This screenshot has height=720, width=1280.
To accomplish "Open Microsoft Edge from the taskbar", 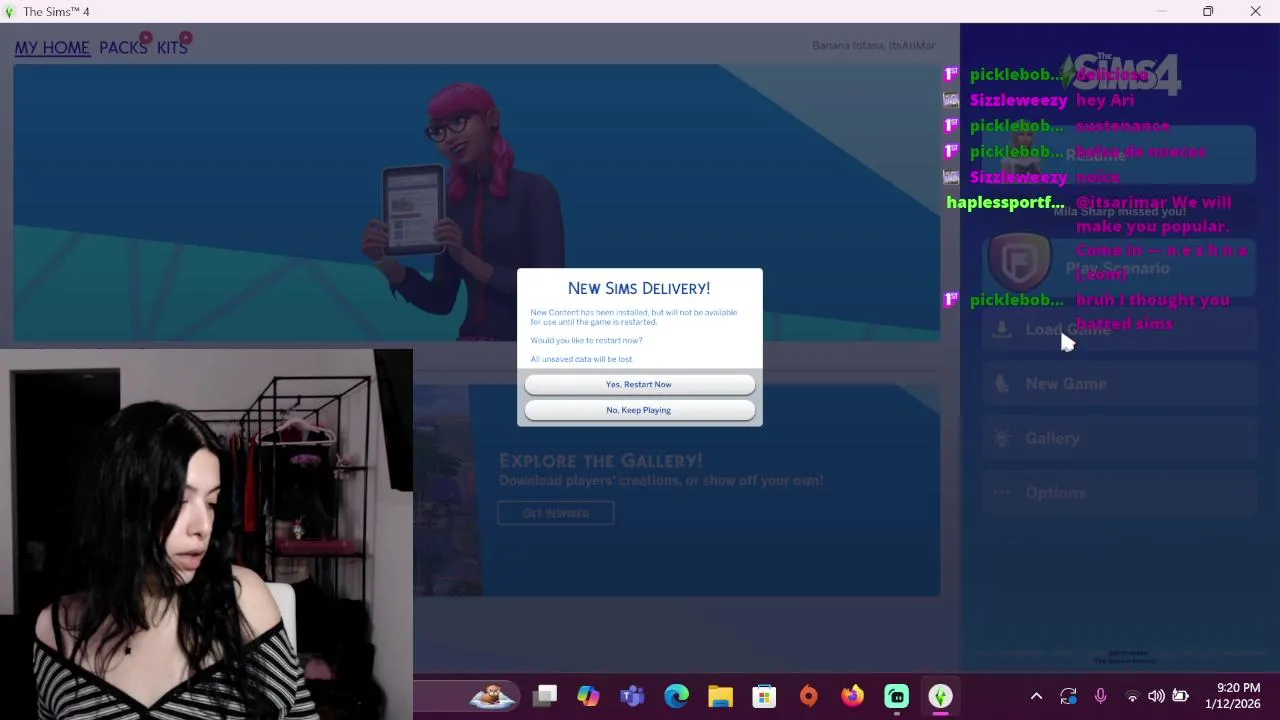I will point(676,696).
